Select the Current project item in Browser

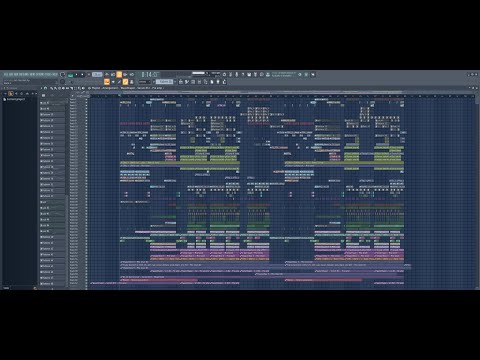tap(14, 99)
